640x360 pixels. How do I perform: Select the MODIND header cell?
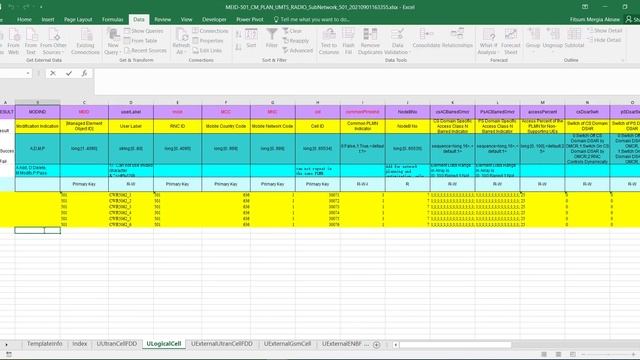coord(38,112)
